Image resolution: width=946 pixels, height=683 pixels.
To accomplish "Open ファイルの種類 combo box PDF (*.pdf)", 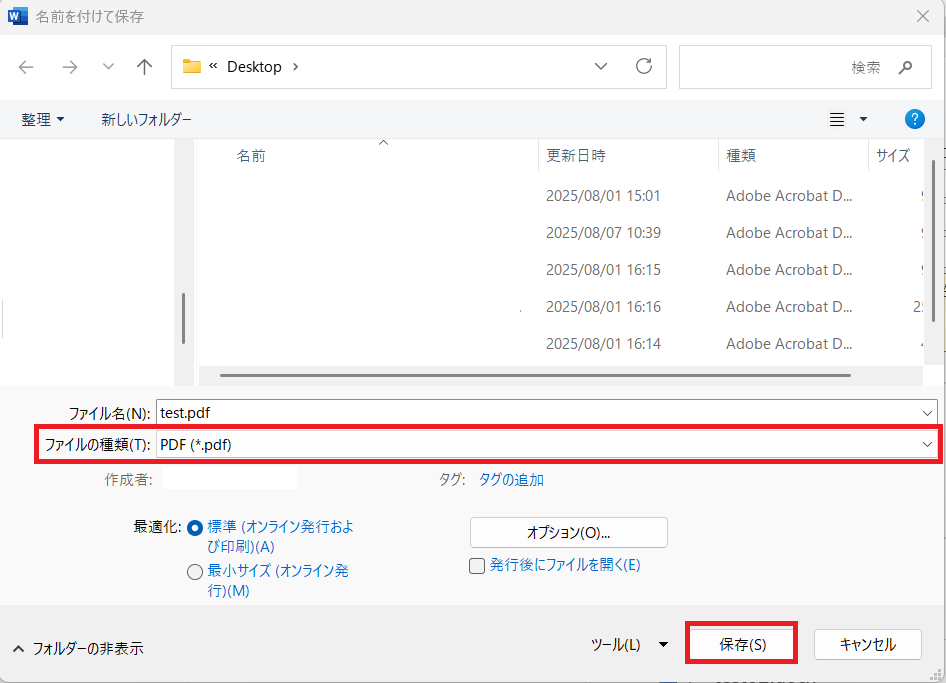I will 547,445.
